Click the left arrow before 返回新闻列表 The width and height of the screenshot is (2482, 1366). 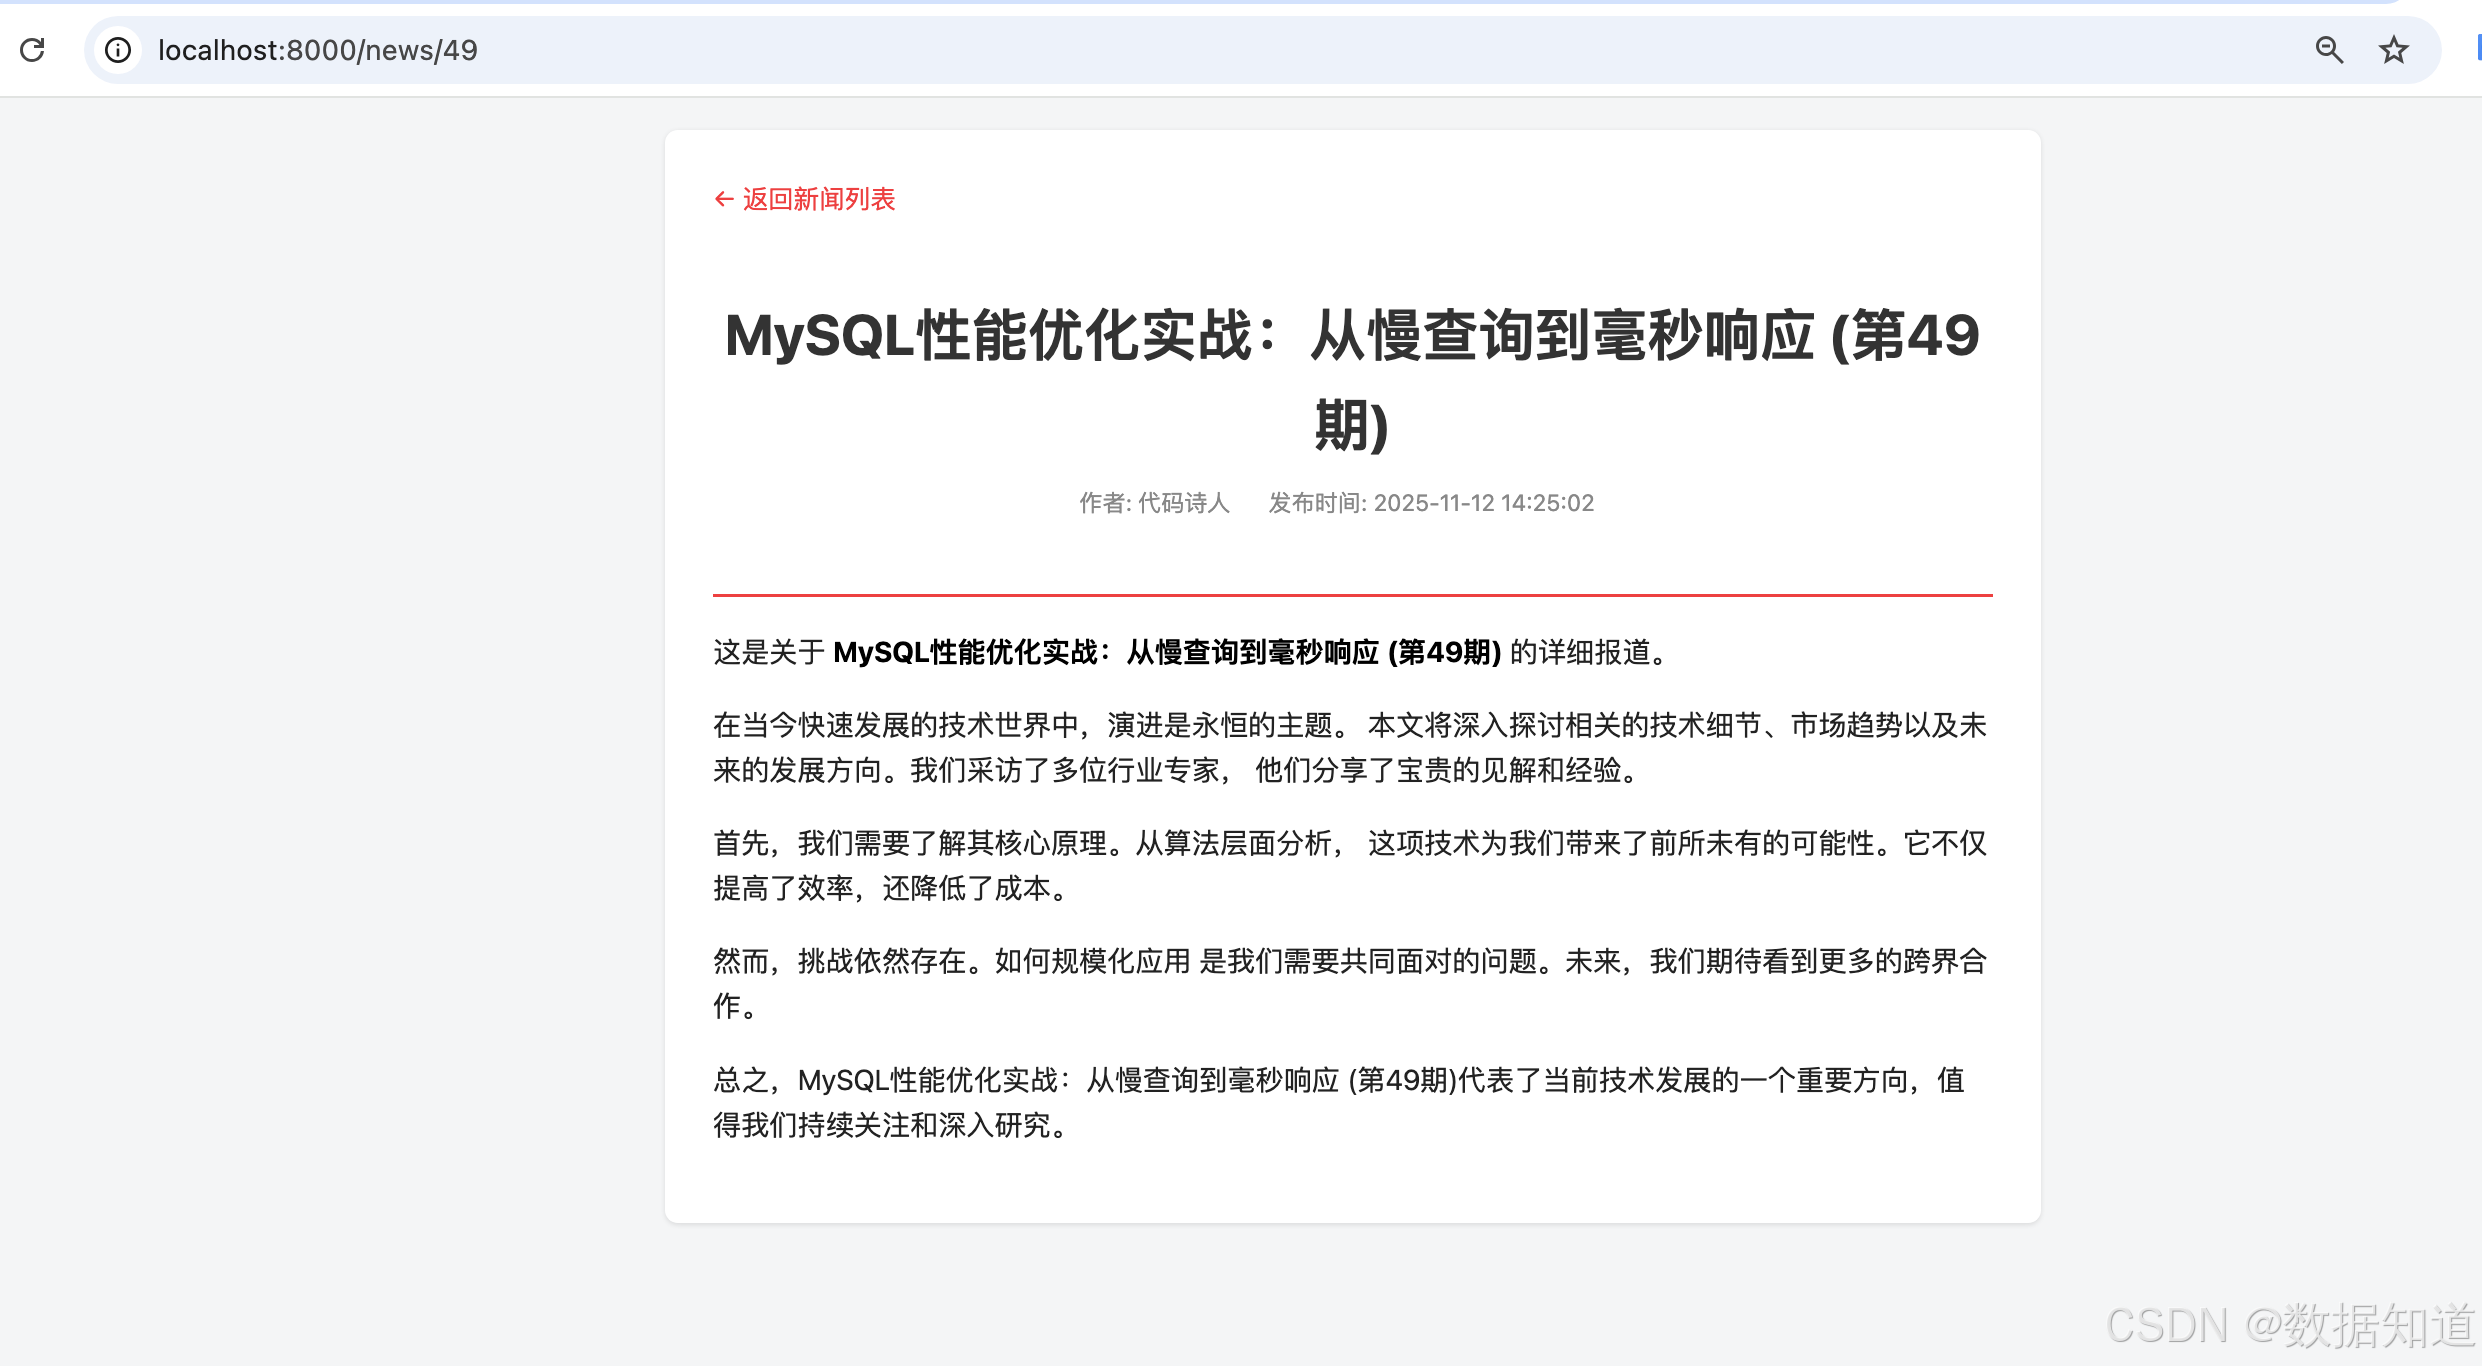point(724,199)
